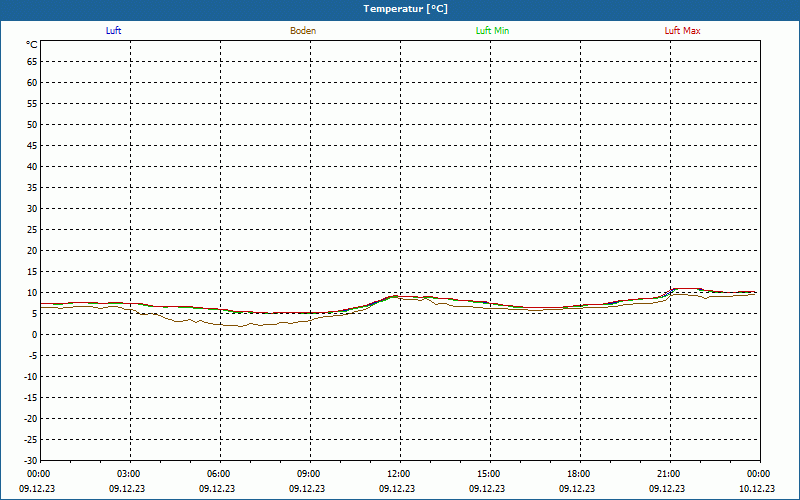Image resolution: width=800 pixels, height=500 pixels.
Task: Click the 35 y-axis value
Action: [32, 188]
